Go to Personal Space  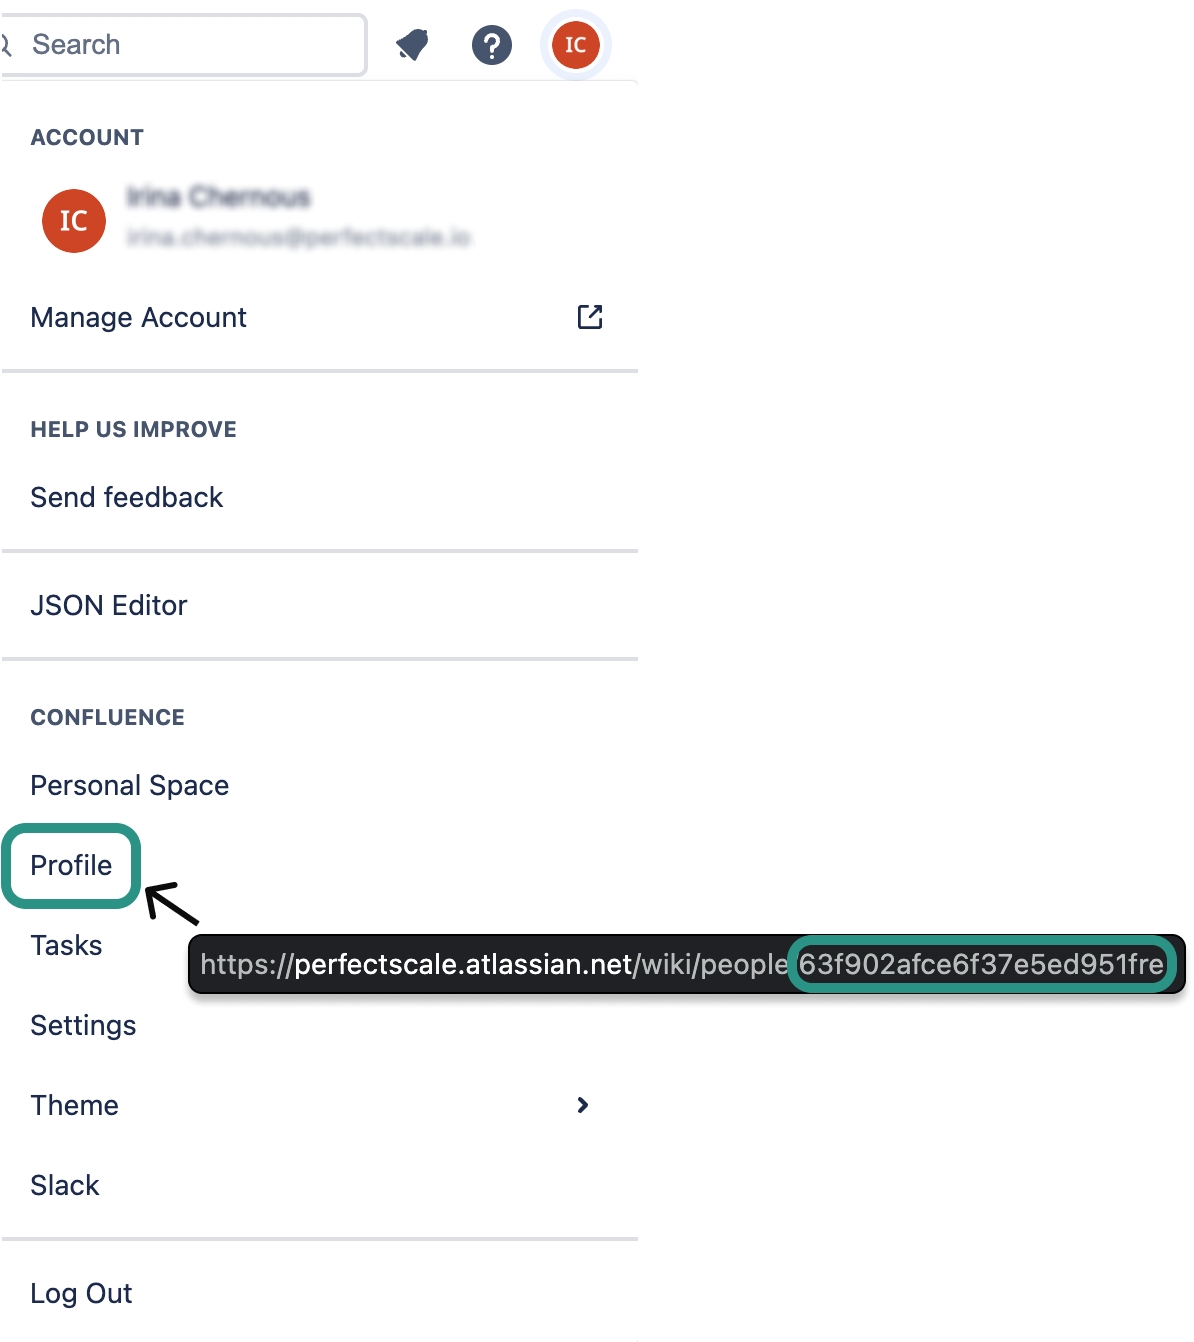click(x=130, y=786)
